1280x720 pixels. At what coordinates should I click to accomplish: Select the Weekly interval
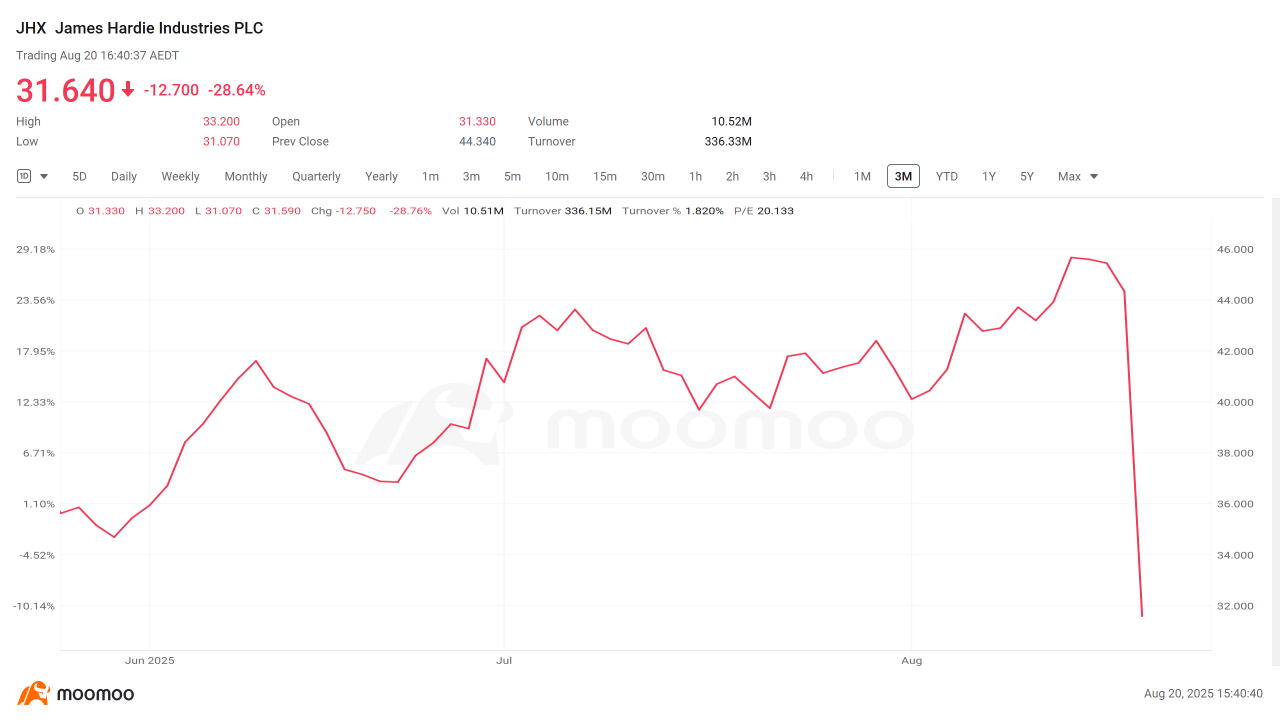[x=181, y=176]
